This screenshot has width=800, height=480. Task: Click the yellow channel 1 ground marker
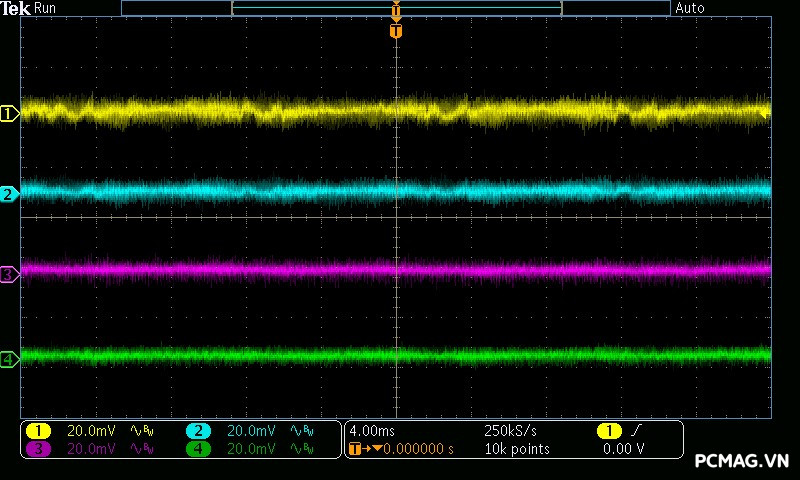9,114
